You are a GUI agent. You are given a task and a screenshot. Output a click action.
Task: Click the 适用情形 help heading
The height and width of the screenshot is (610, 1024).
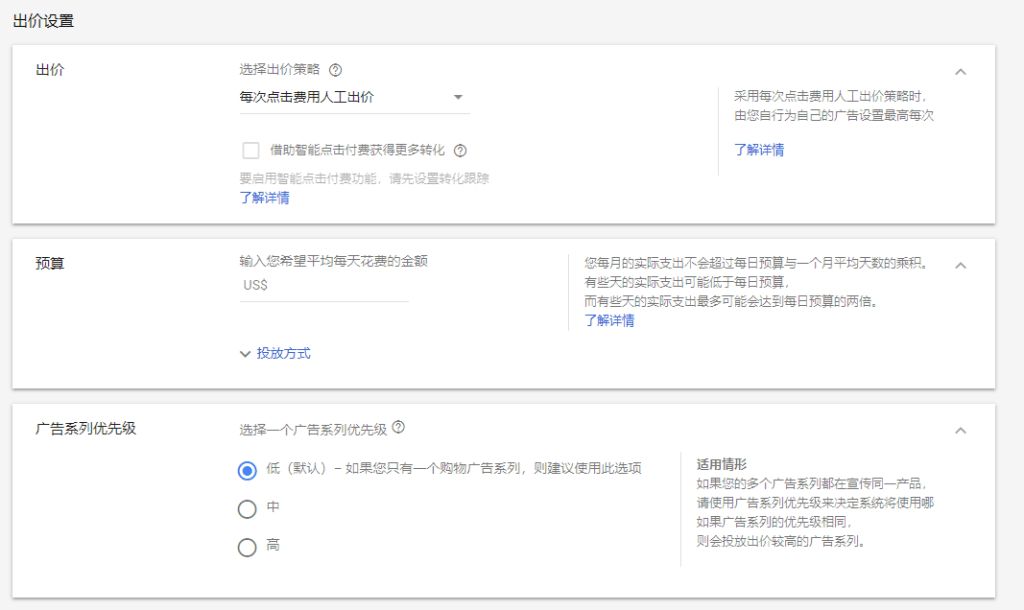pyautogui.click(x=722, y=464)
